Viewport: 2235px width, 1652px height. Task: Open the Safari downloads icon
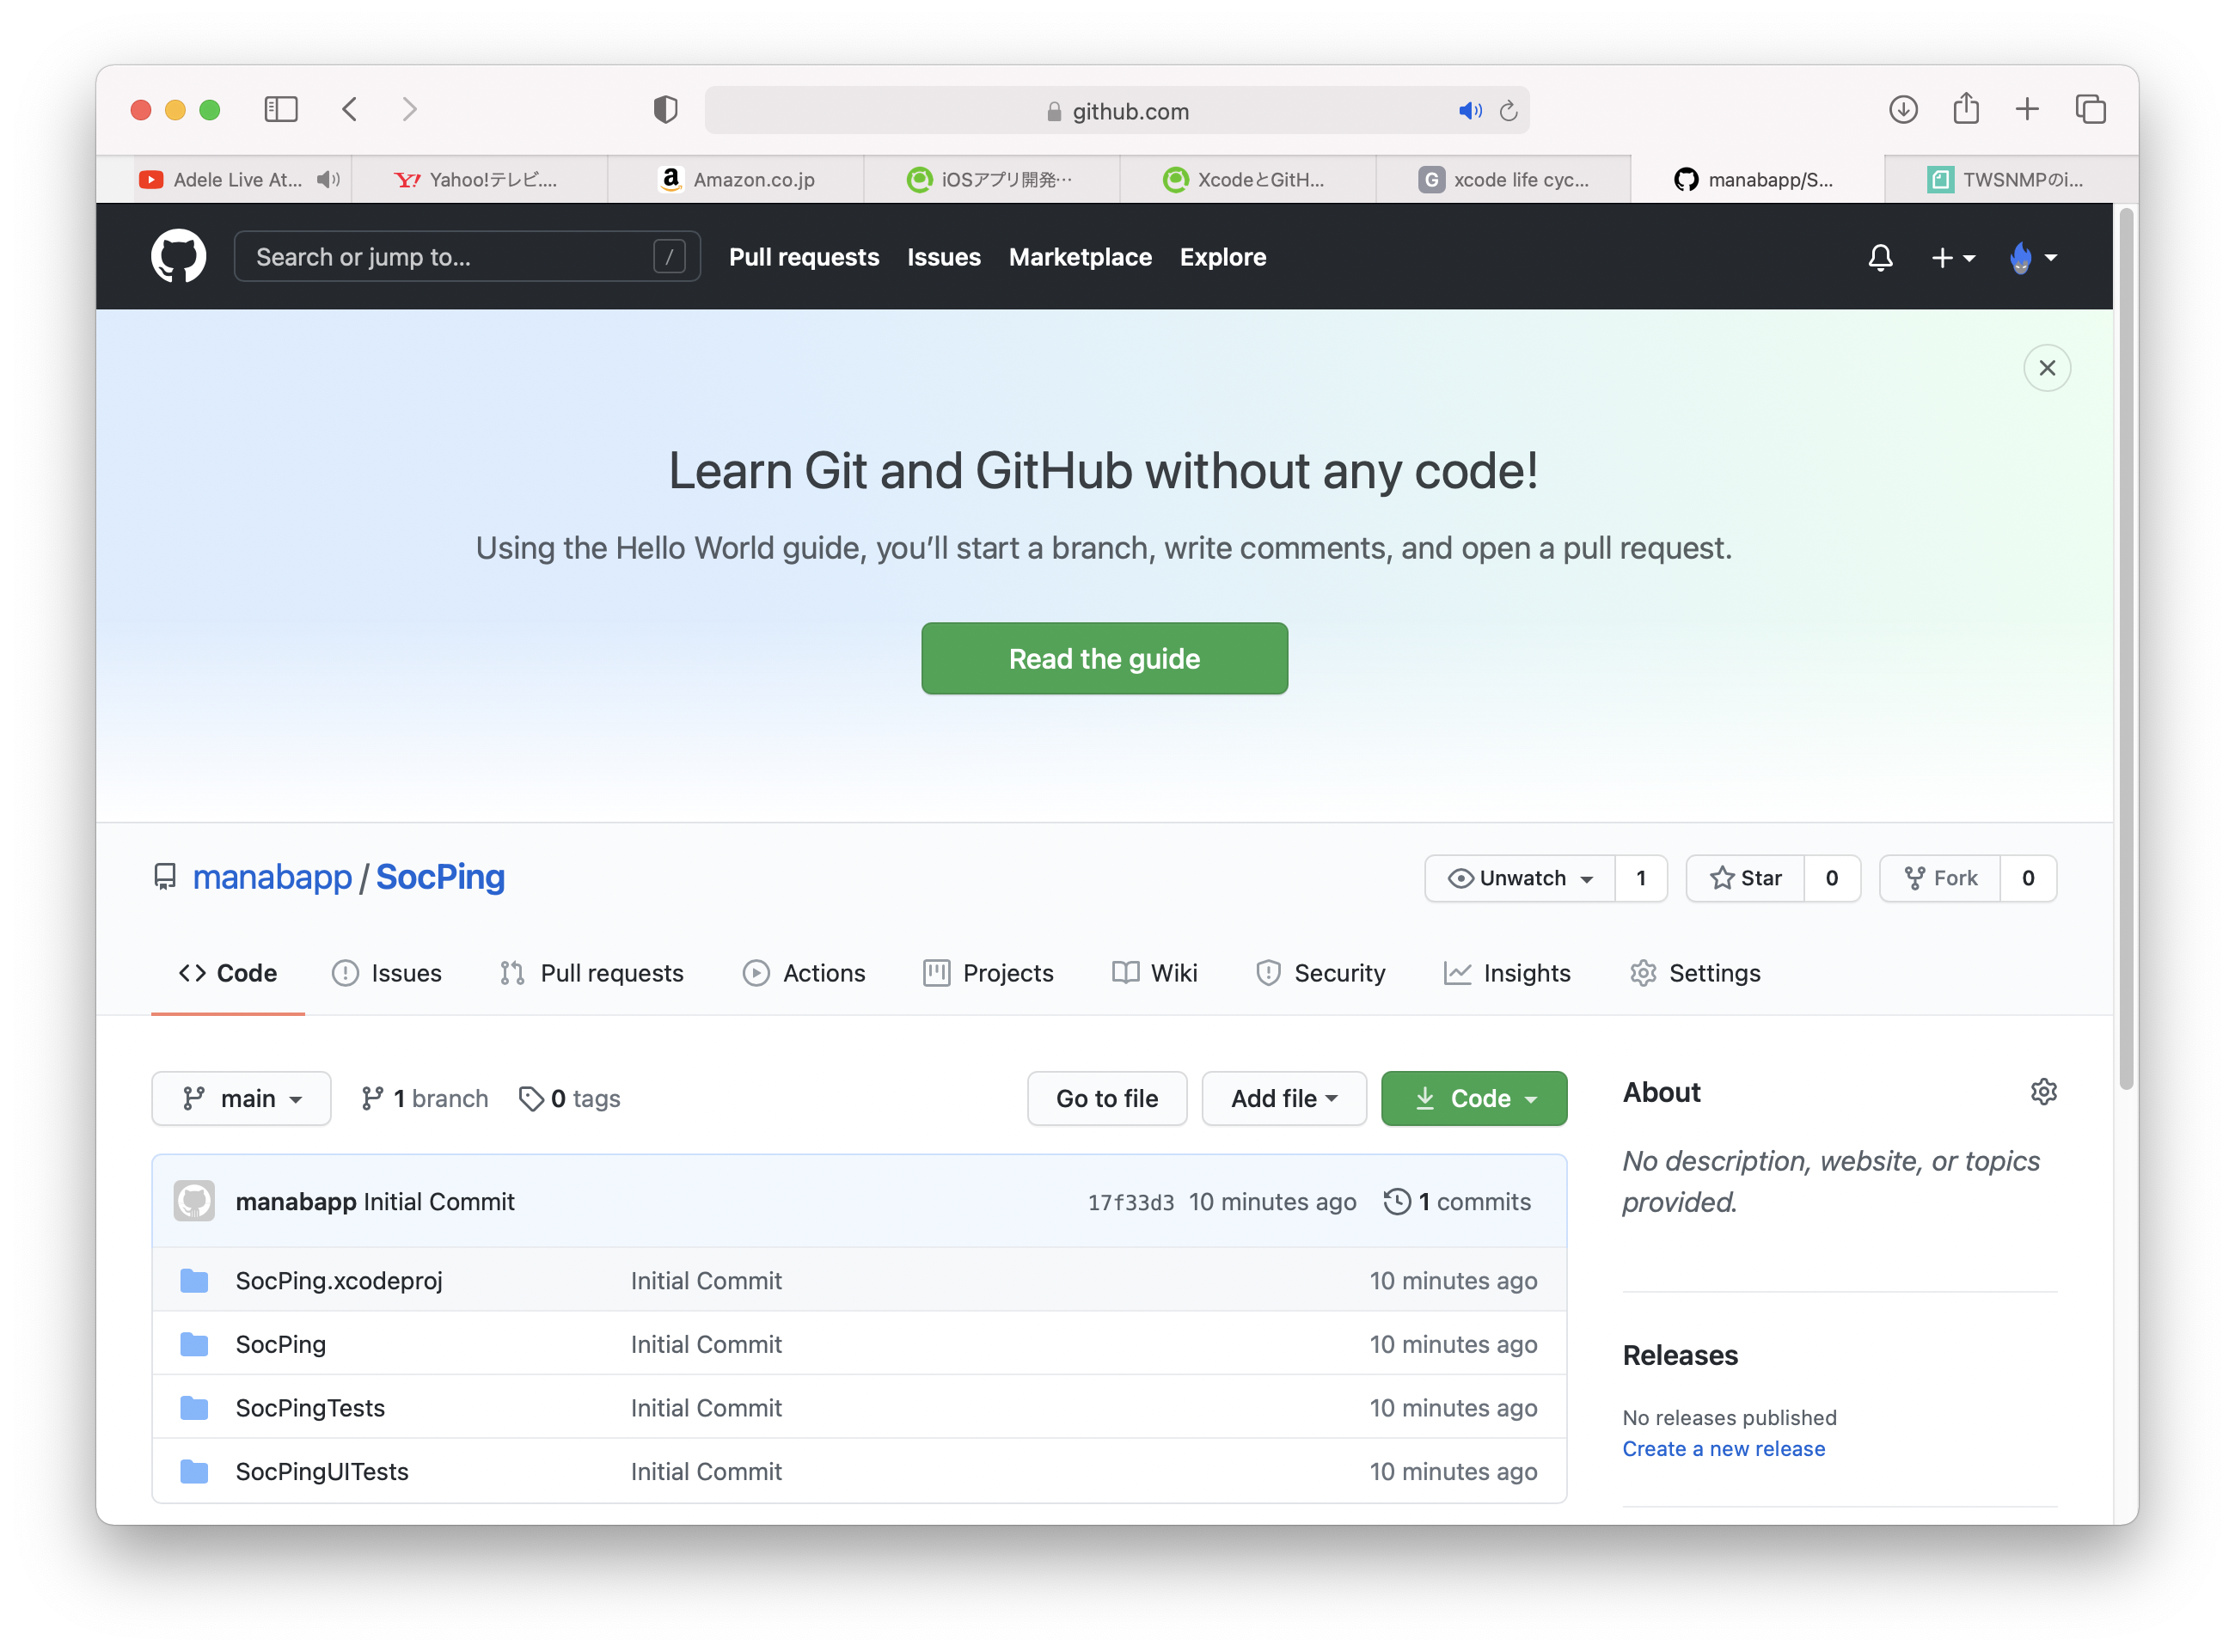click(1903, 109)
